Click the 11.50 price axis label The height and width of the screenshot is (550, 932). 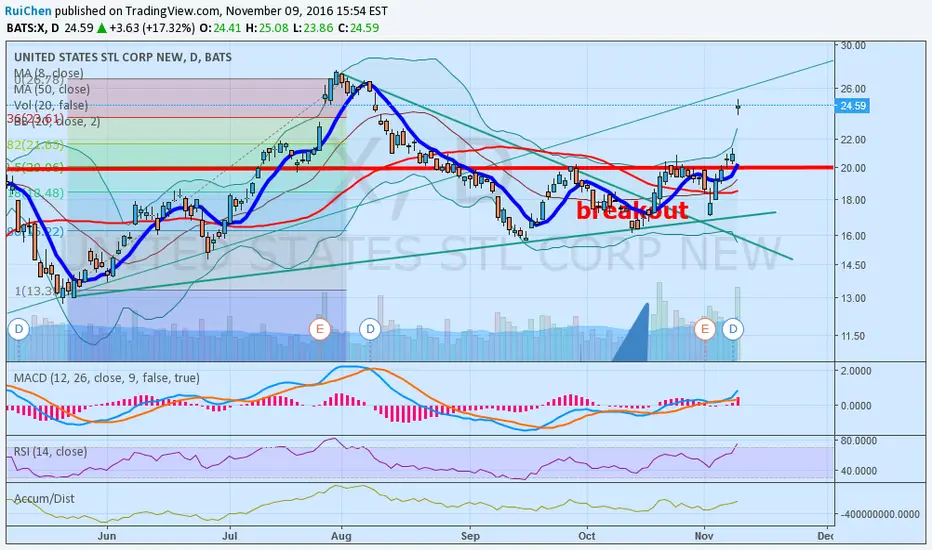[x=853, y=336]
